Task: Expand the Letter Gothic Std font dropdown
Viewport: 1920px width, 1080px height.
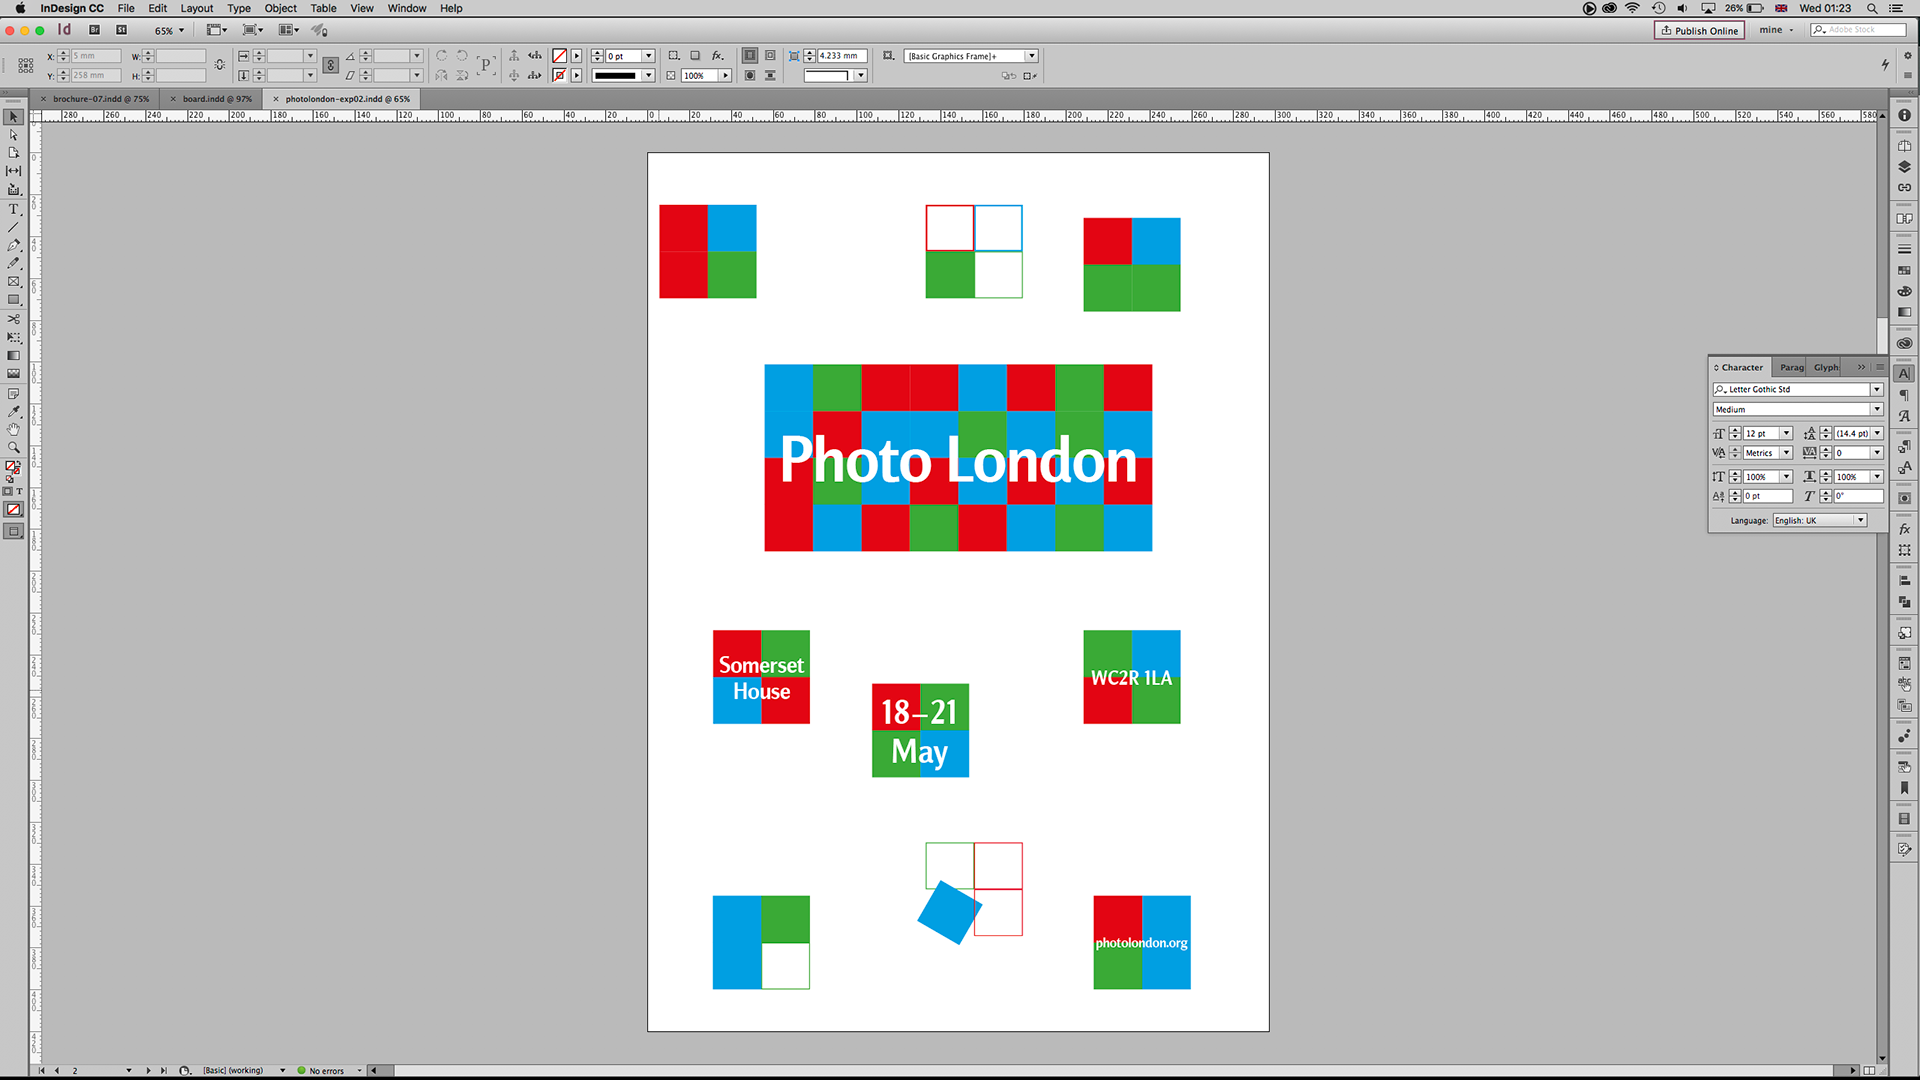Action: point(1876,389)
